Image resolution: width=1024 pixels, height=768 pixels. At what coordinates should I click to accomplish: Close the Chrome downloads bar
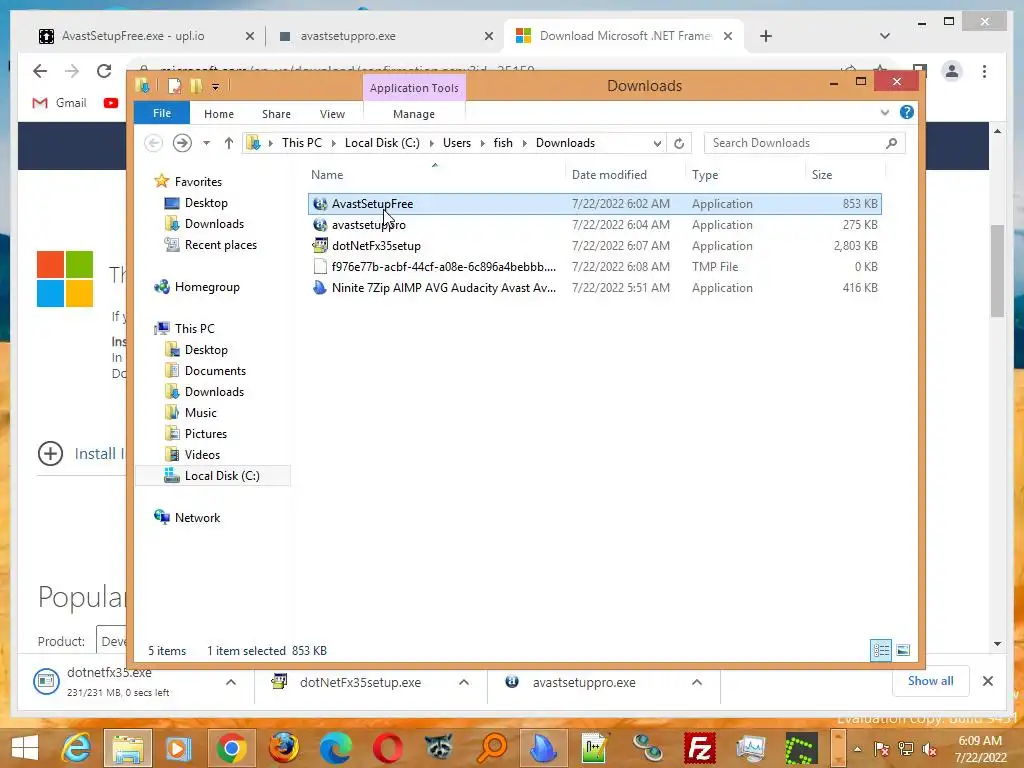pos(987,681)
